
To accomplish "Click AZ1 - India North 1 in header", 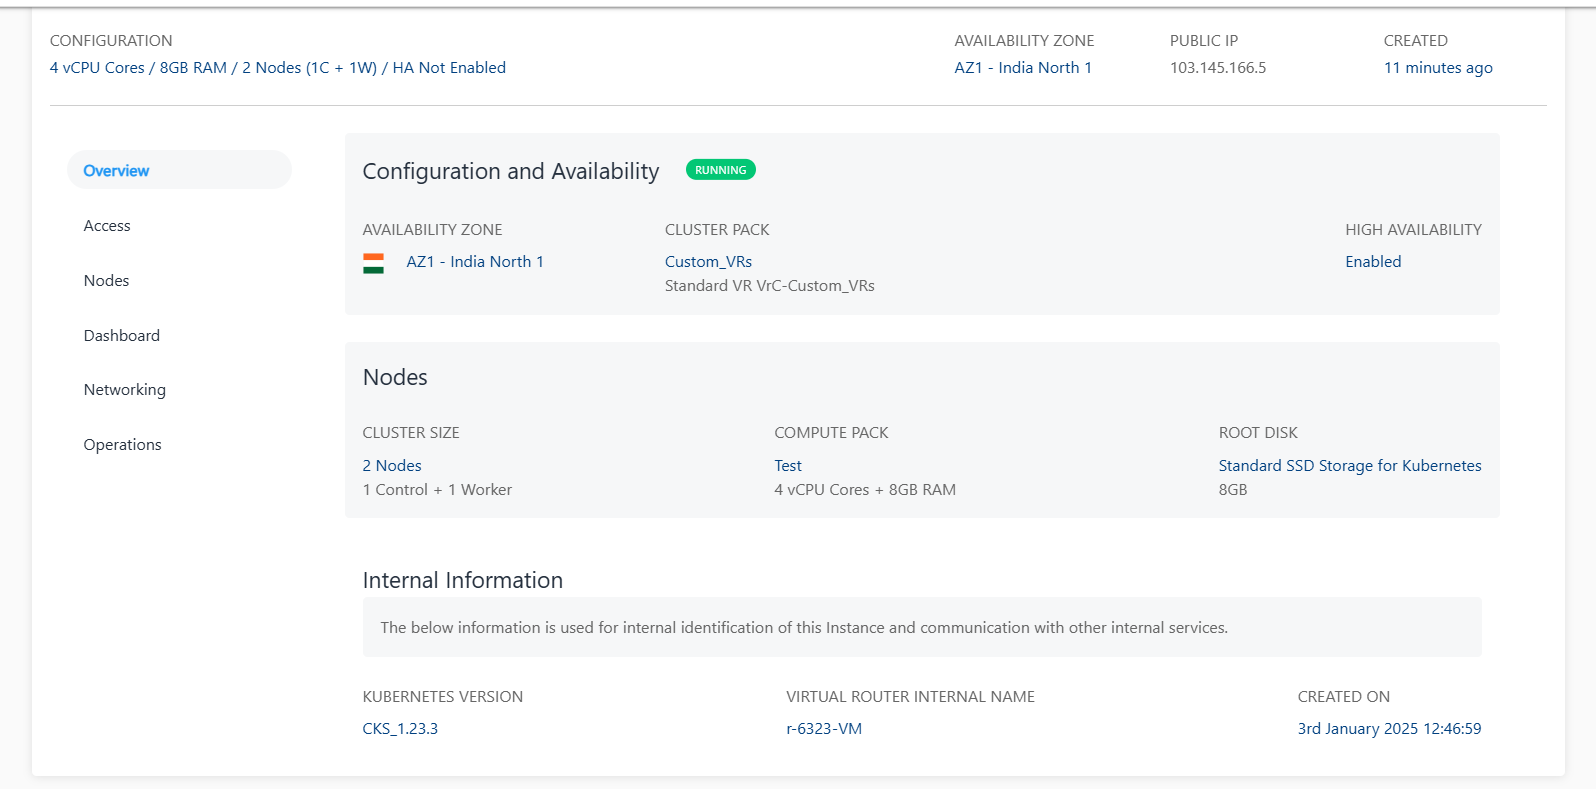I will (x=1022, y=68).
